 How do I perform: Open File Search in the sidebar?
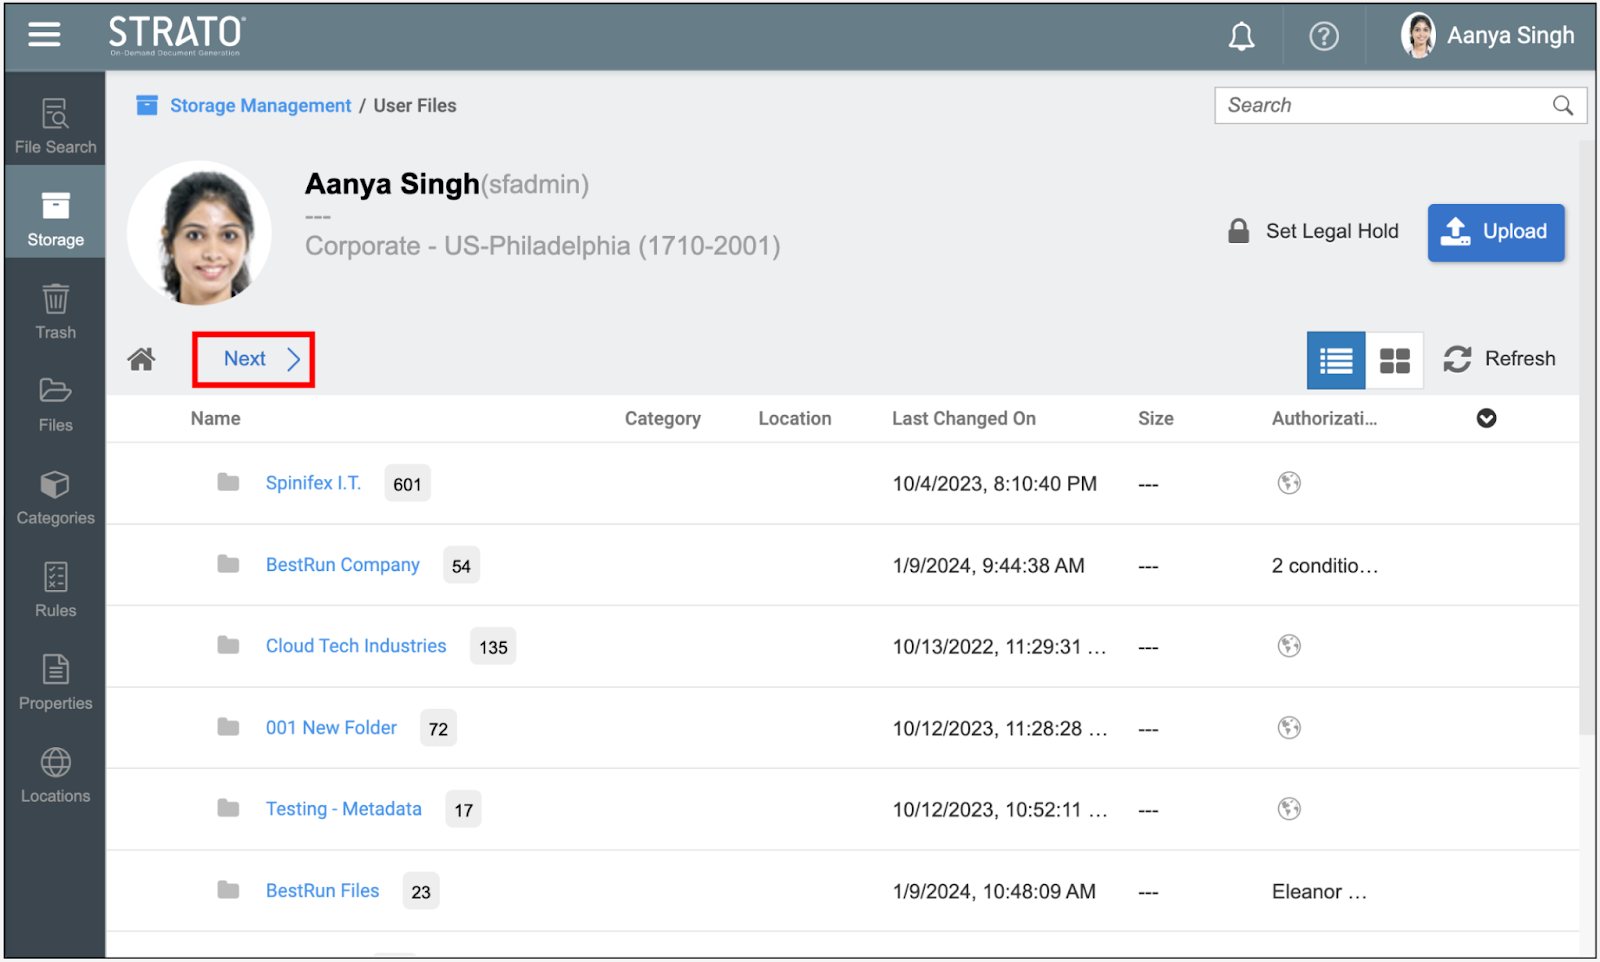pos(55,126)
